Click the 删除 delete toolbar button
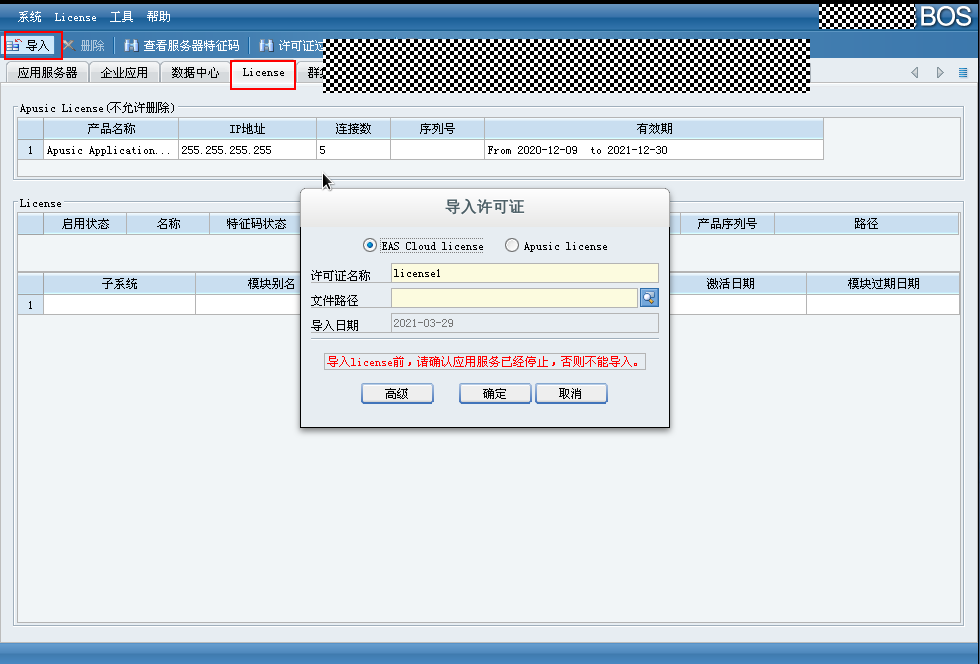Image resolution: width=980 pixels, height=664 pixels. [84, 46]
